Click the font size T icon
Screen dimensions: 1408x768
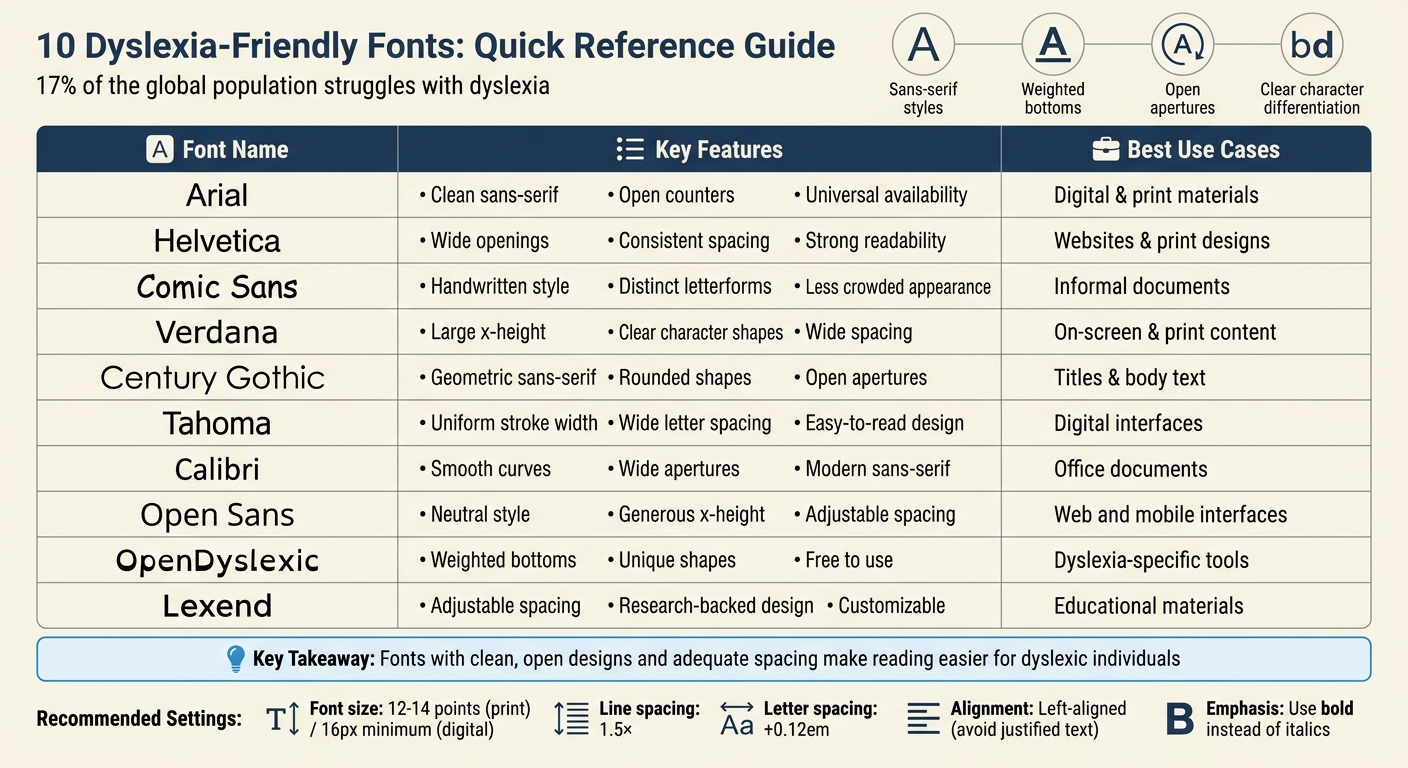pyautogui.click(x=283, y=719)
